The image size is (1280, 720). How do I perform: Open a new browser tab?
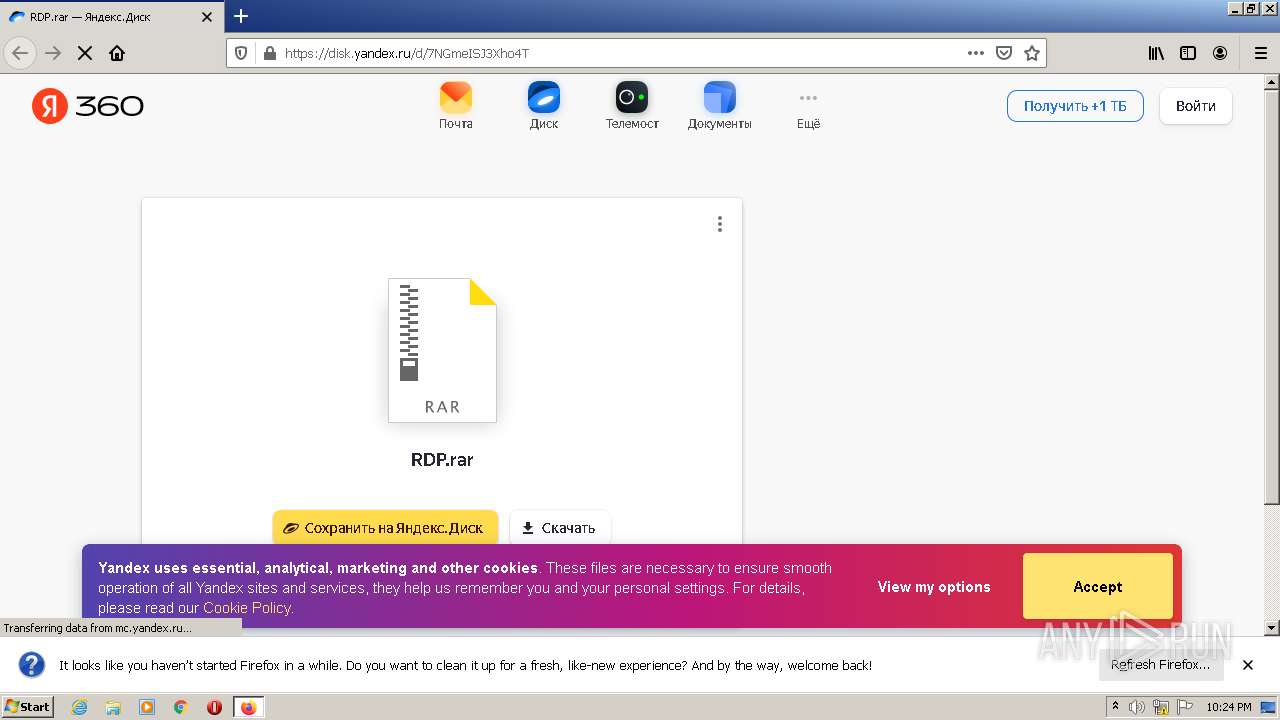click(x=241, y=16)
